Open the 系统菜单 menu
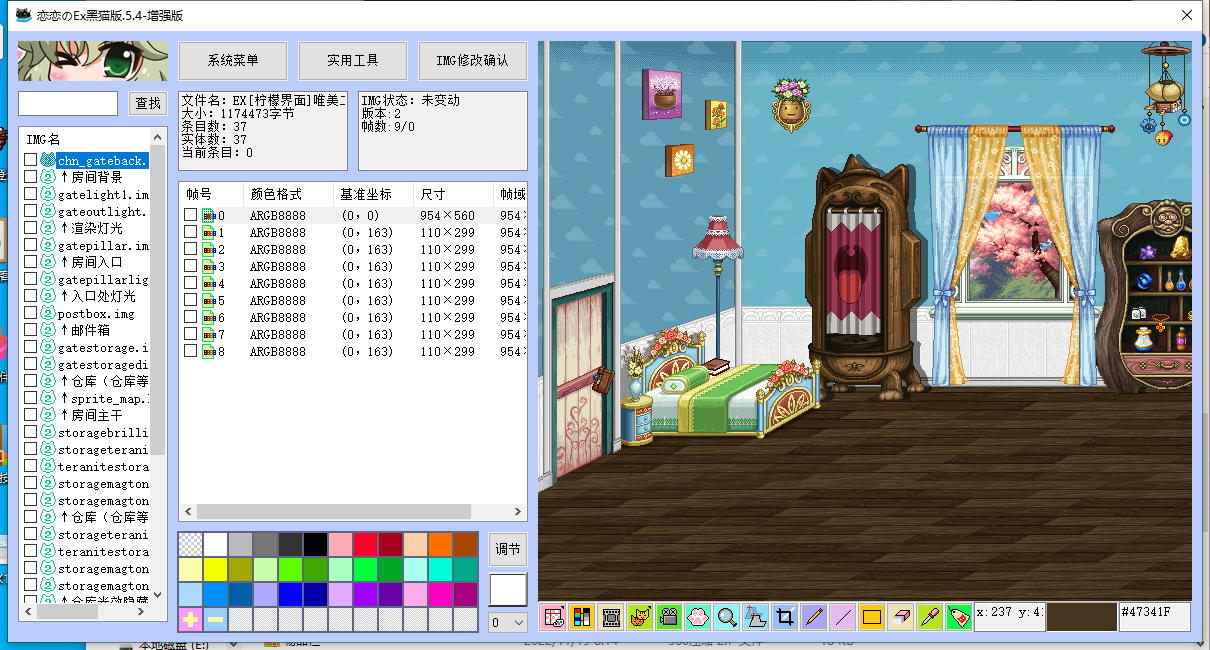The width and height of the screenshot is (1210, 650). point(232,60)
